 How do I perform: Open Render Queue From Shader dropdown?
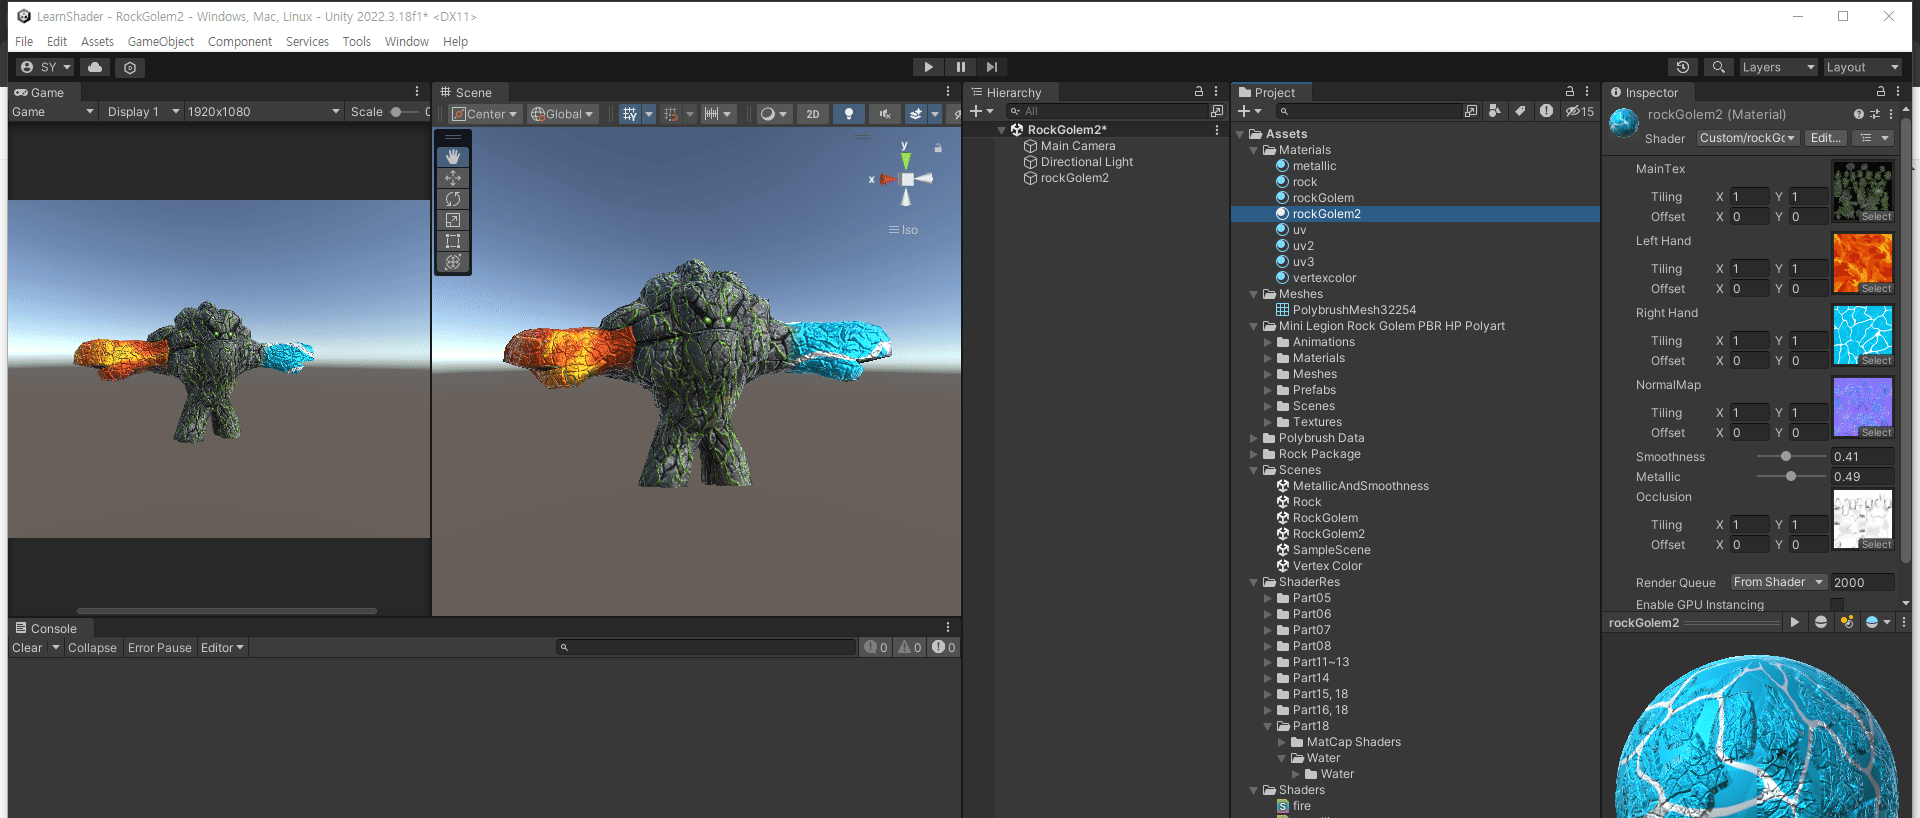(x=1778, y=582)
